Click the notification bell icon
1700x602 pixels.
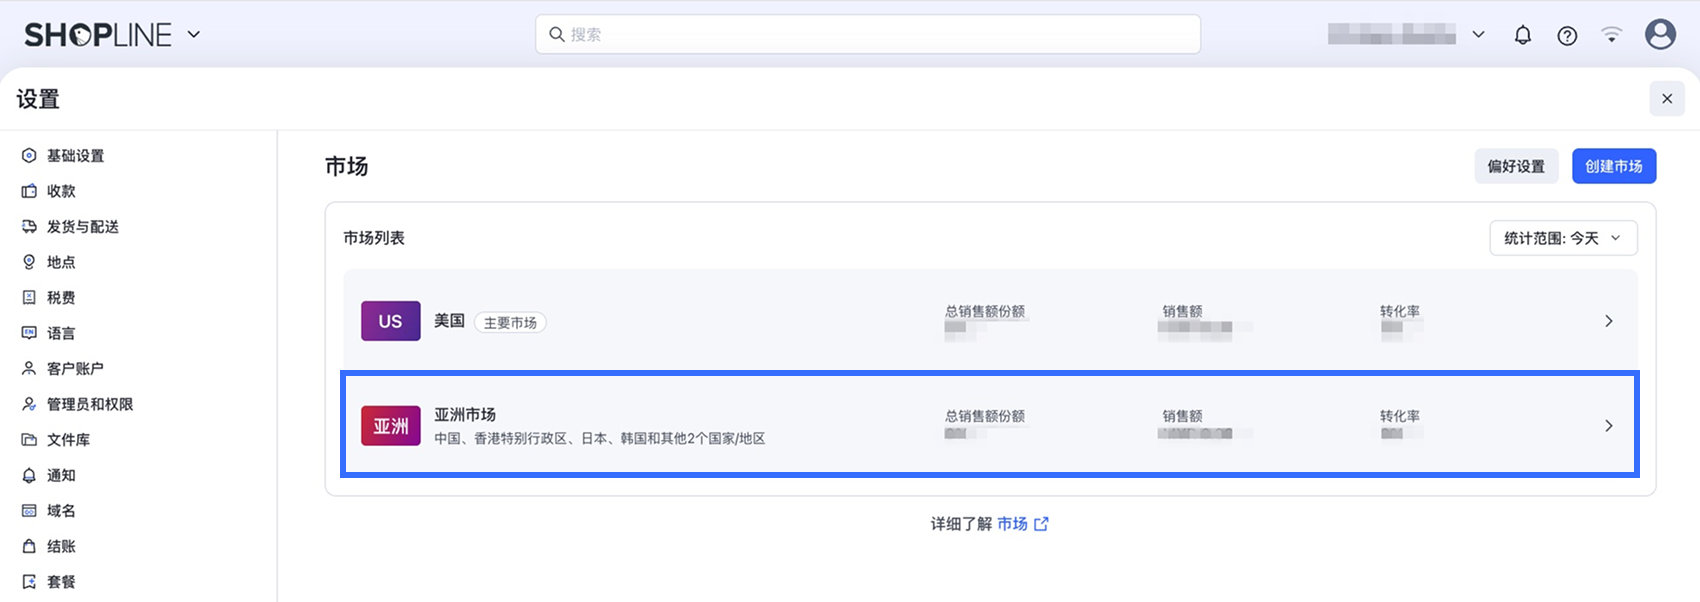point(1522,35)
